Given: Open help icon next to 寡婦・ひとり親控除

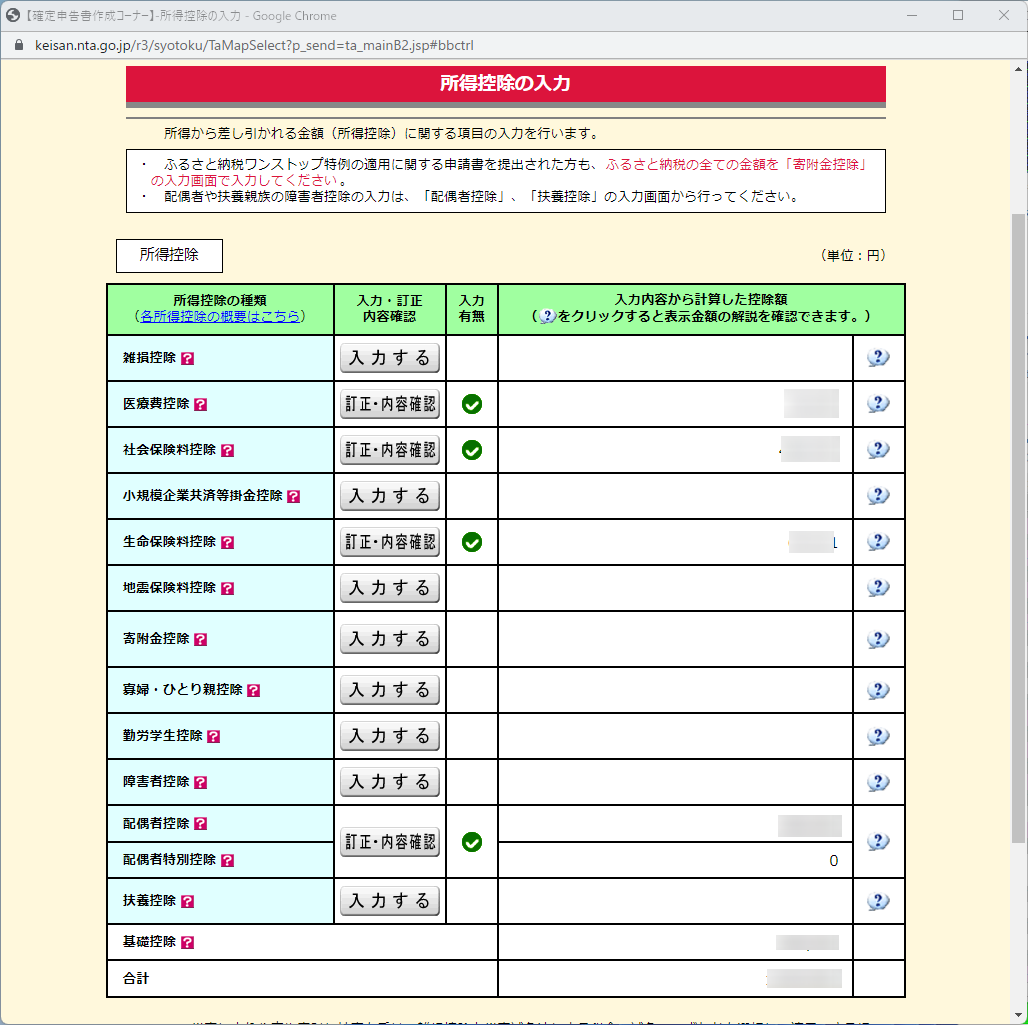Looking at the screenshot, I should pos(254,690).
